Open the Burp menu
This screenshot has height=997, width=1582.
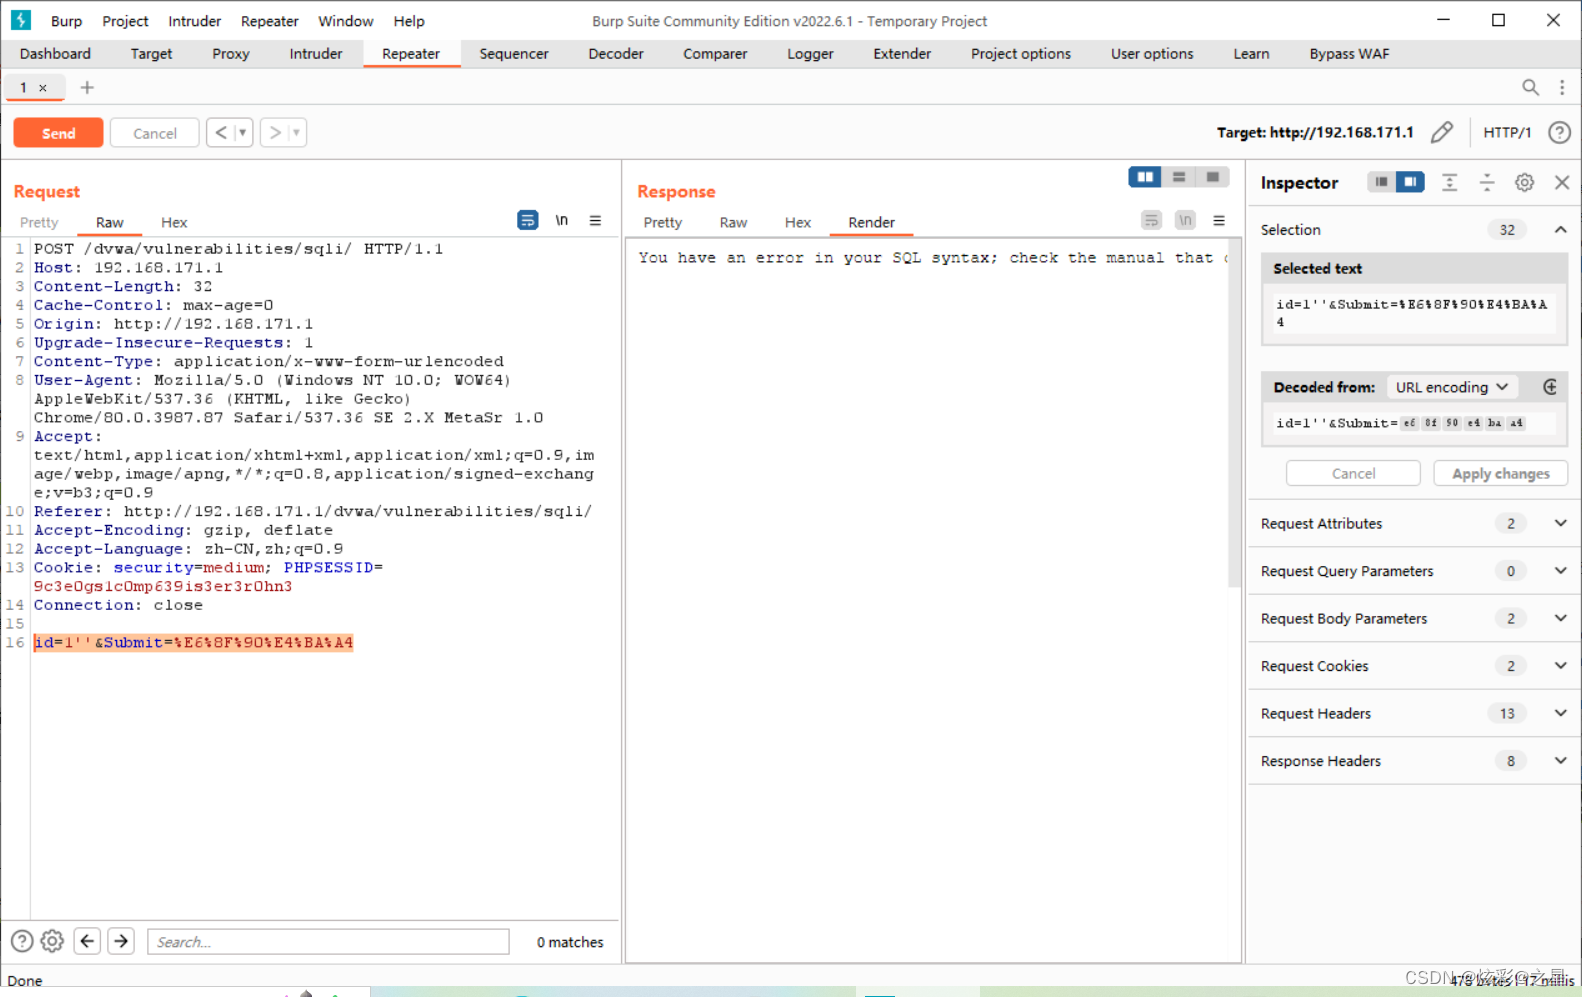coord(66,21)
